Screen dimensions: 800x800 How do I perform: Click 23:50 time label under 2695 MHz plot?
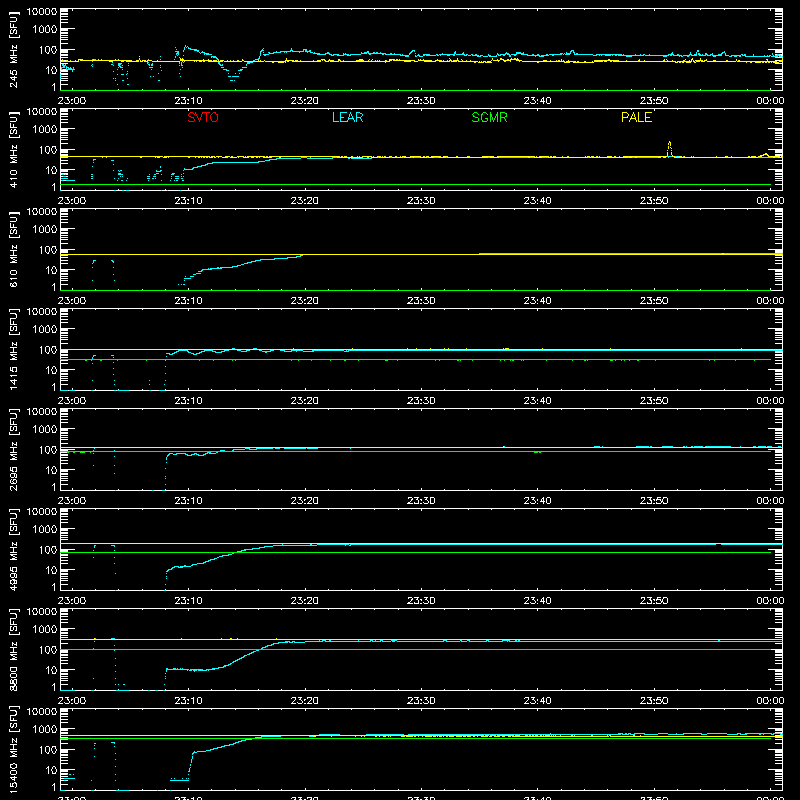(x=654, y=501)
